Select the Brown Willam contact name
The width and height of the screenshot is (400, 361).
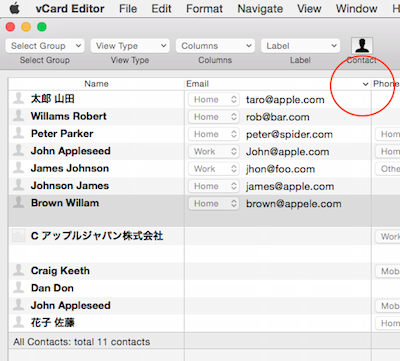65,203
